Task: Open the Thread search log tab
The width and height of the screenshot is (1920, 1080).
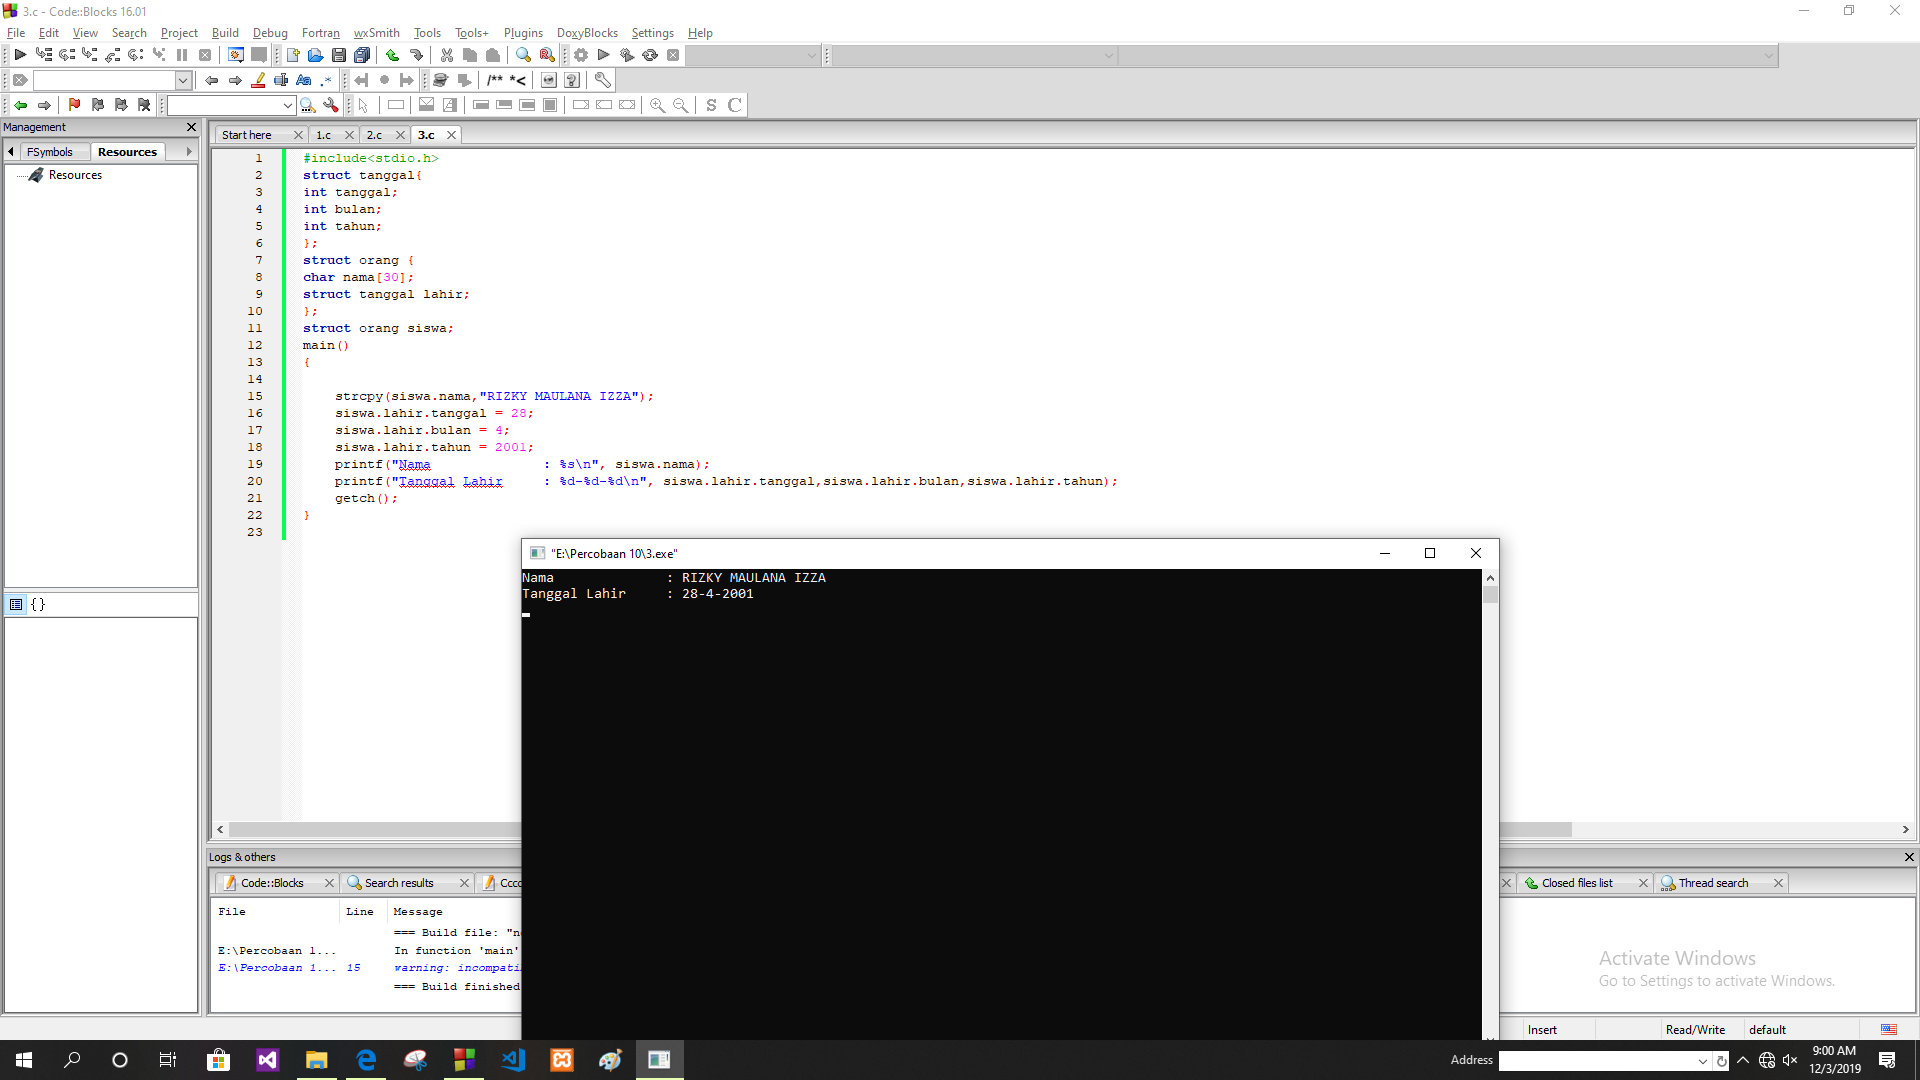Action: pyautogui.click(x=1713, y=883)
